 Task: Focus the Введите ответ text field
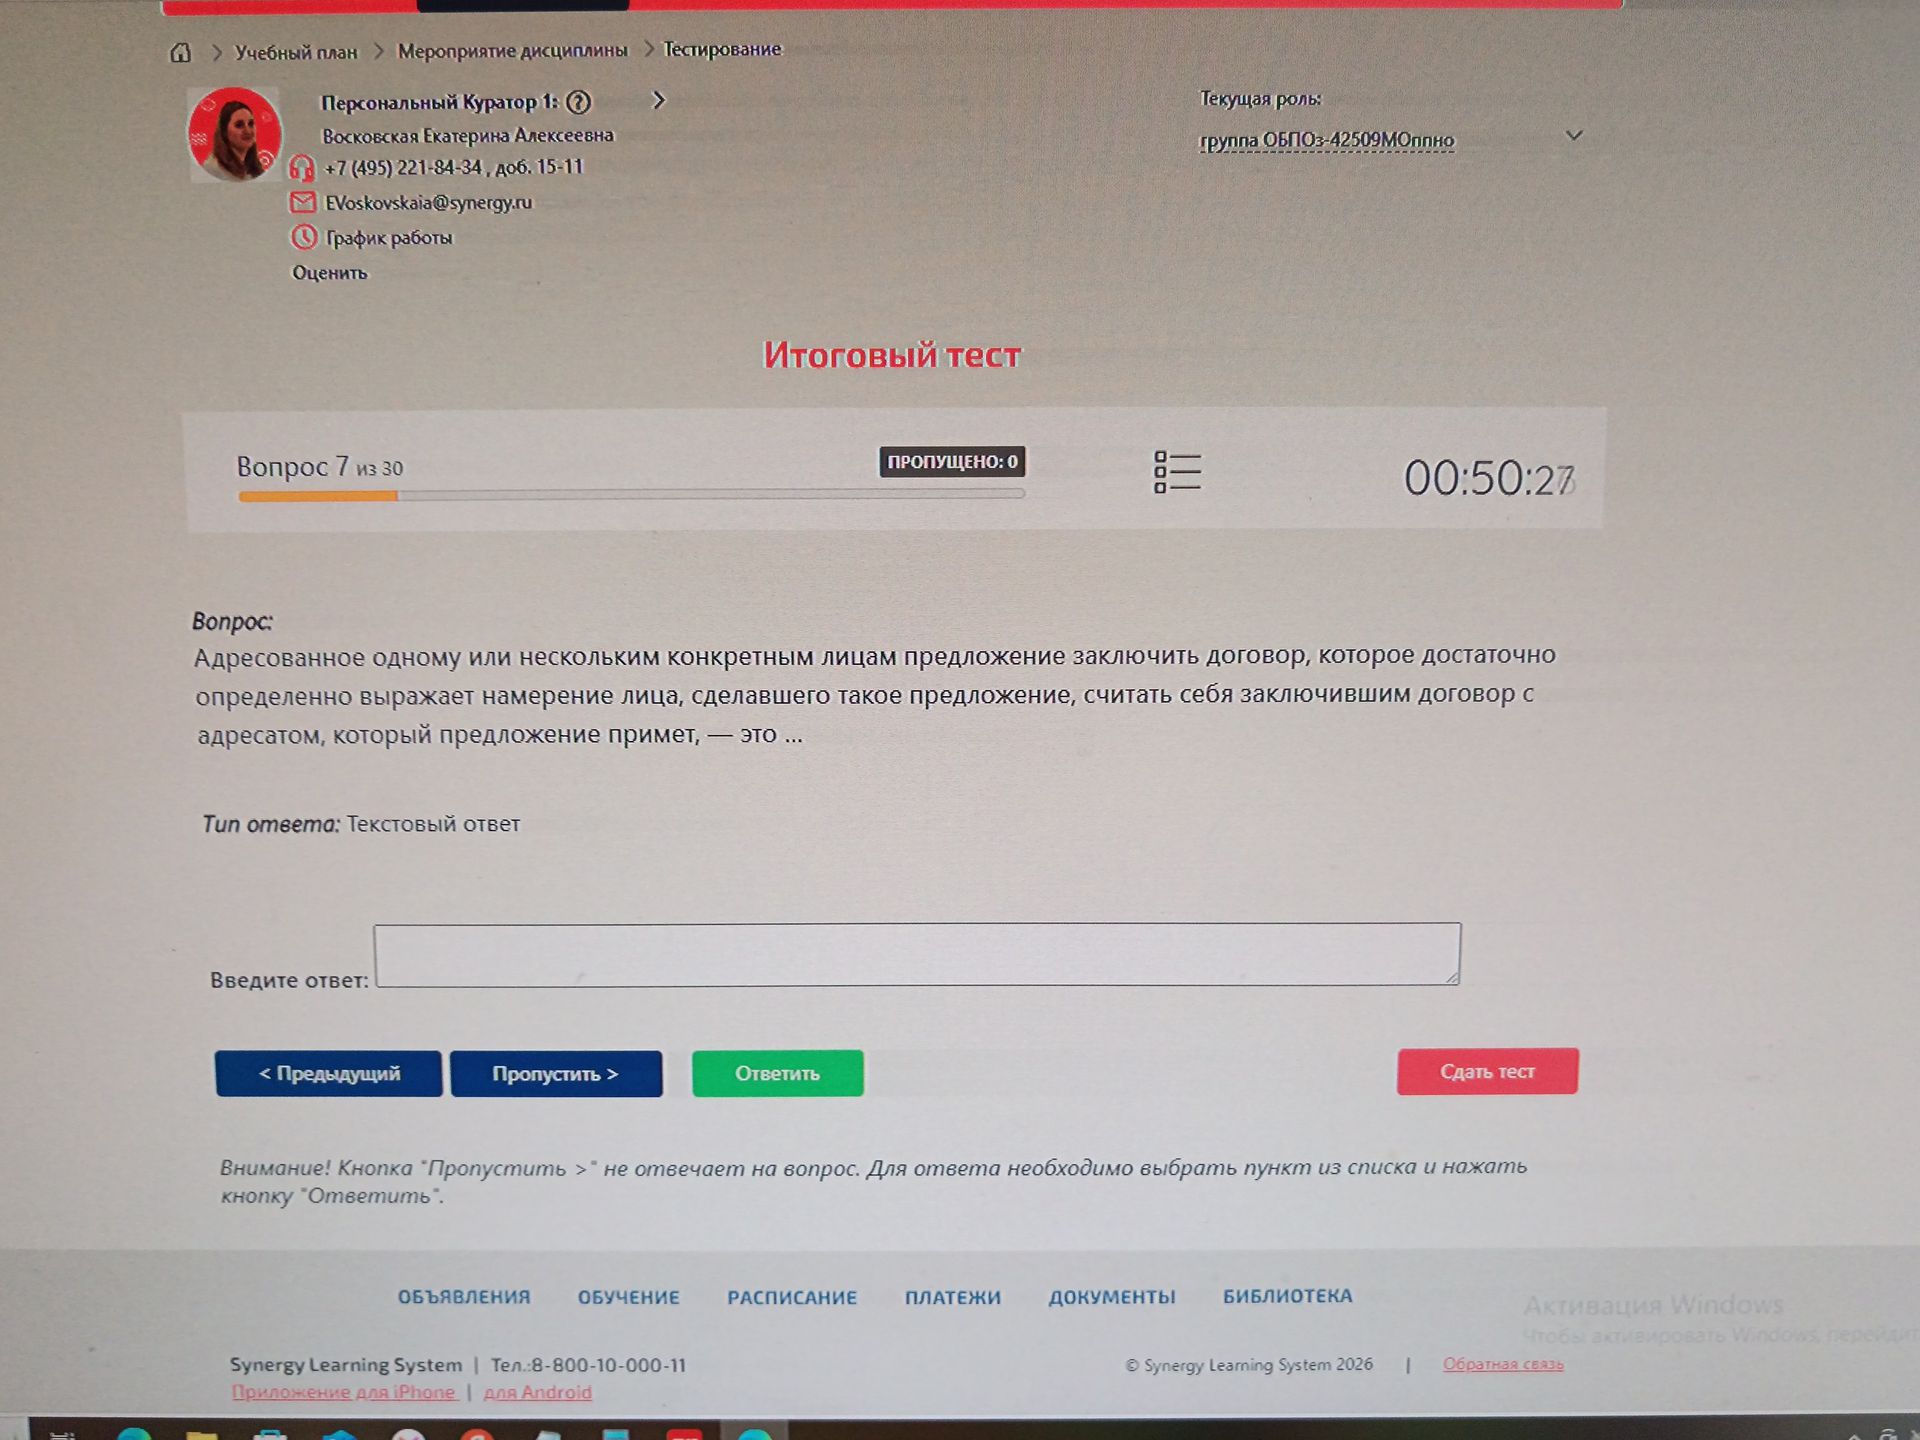[917, 954]
